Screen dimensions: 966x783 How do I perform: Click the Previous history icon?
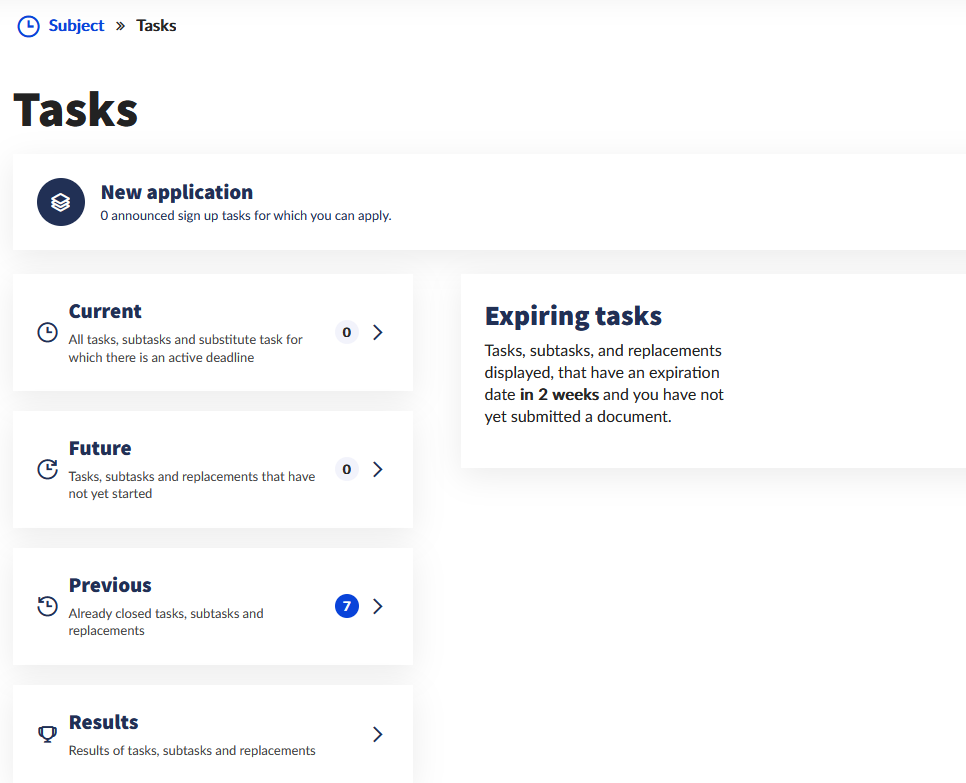[47, 606]
